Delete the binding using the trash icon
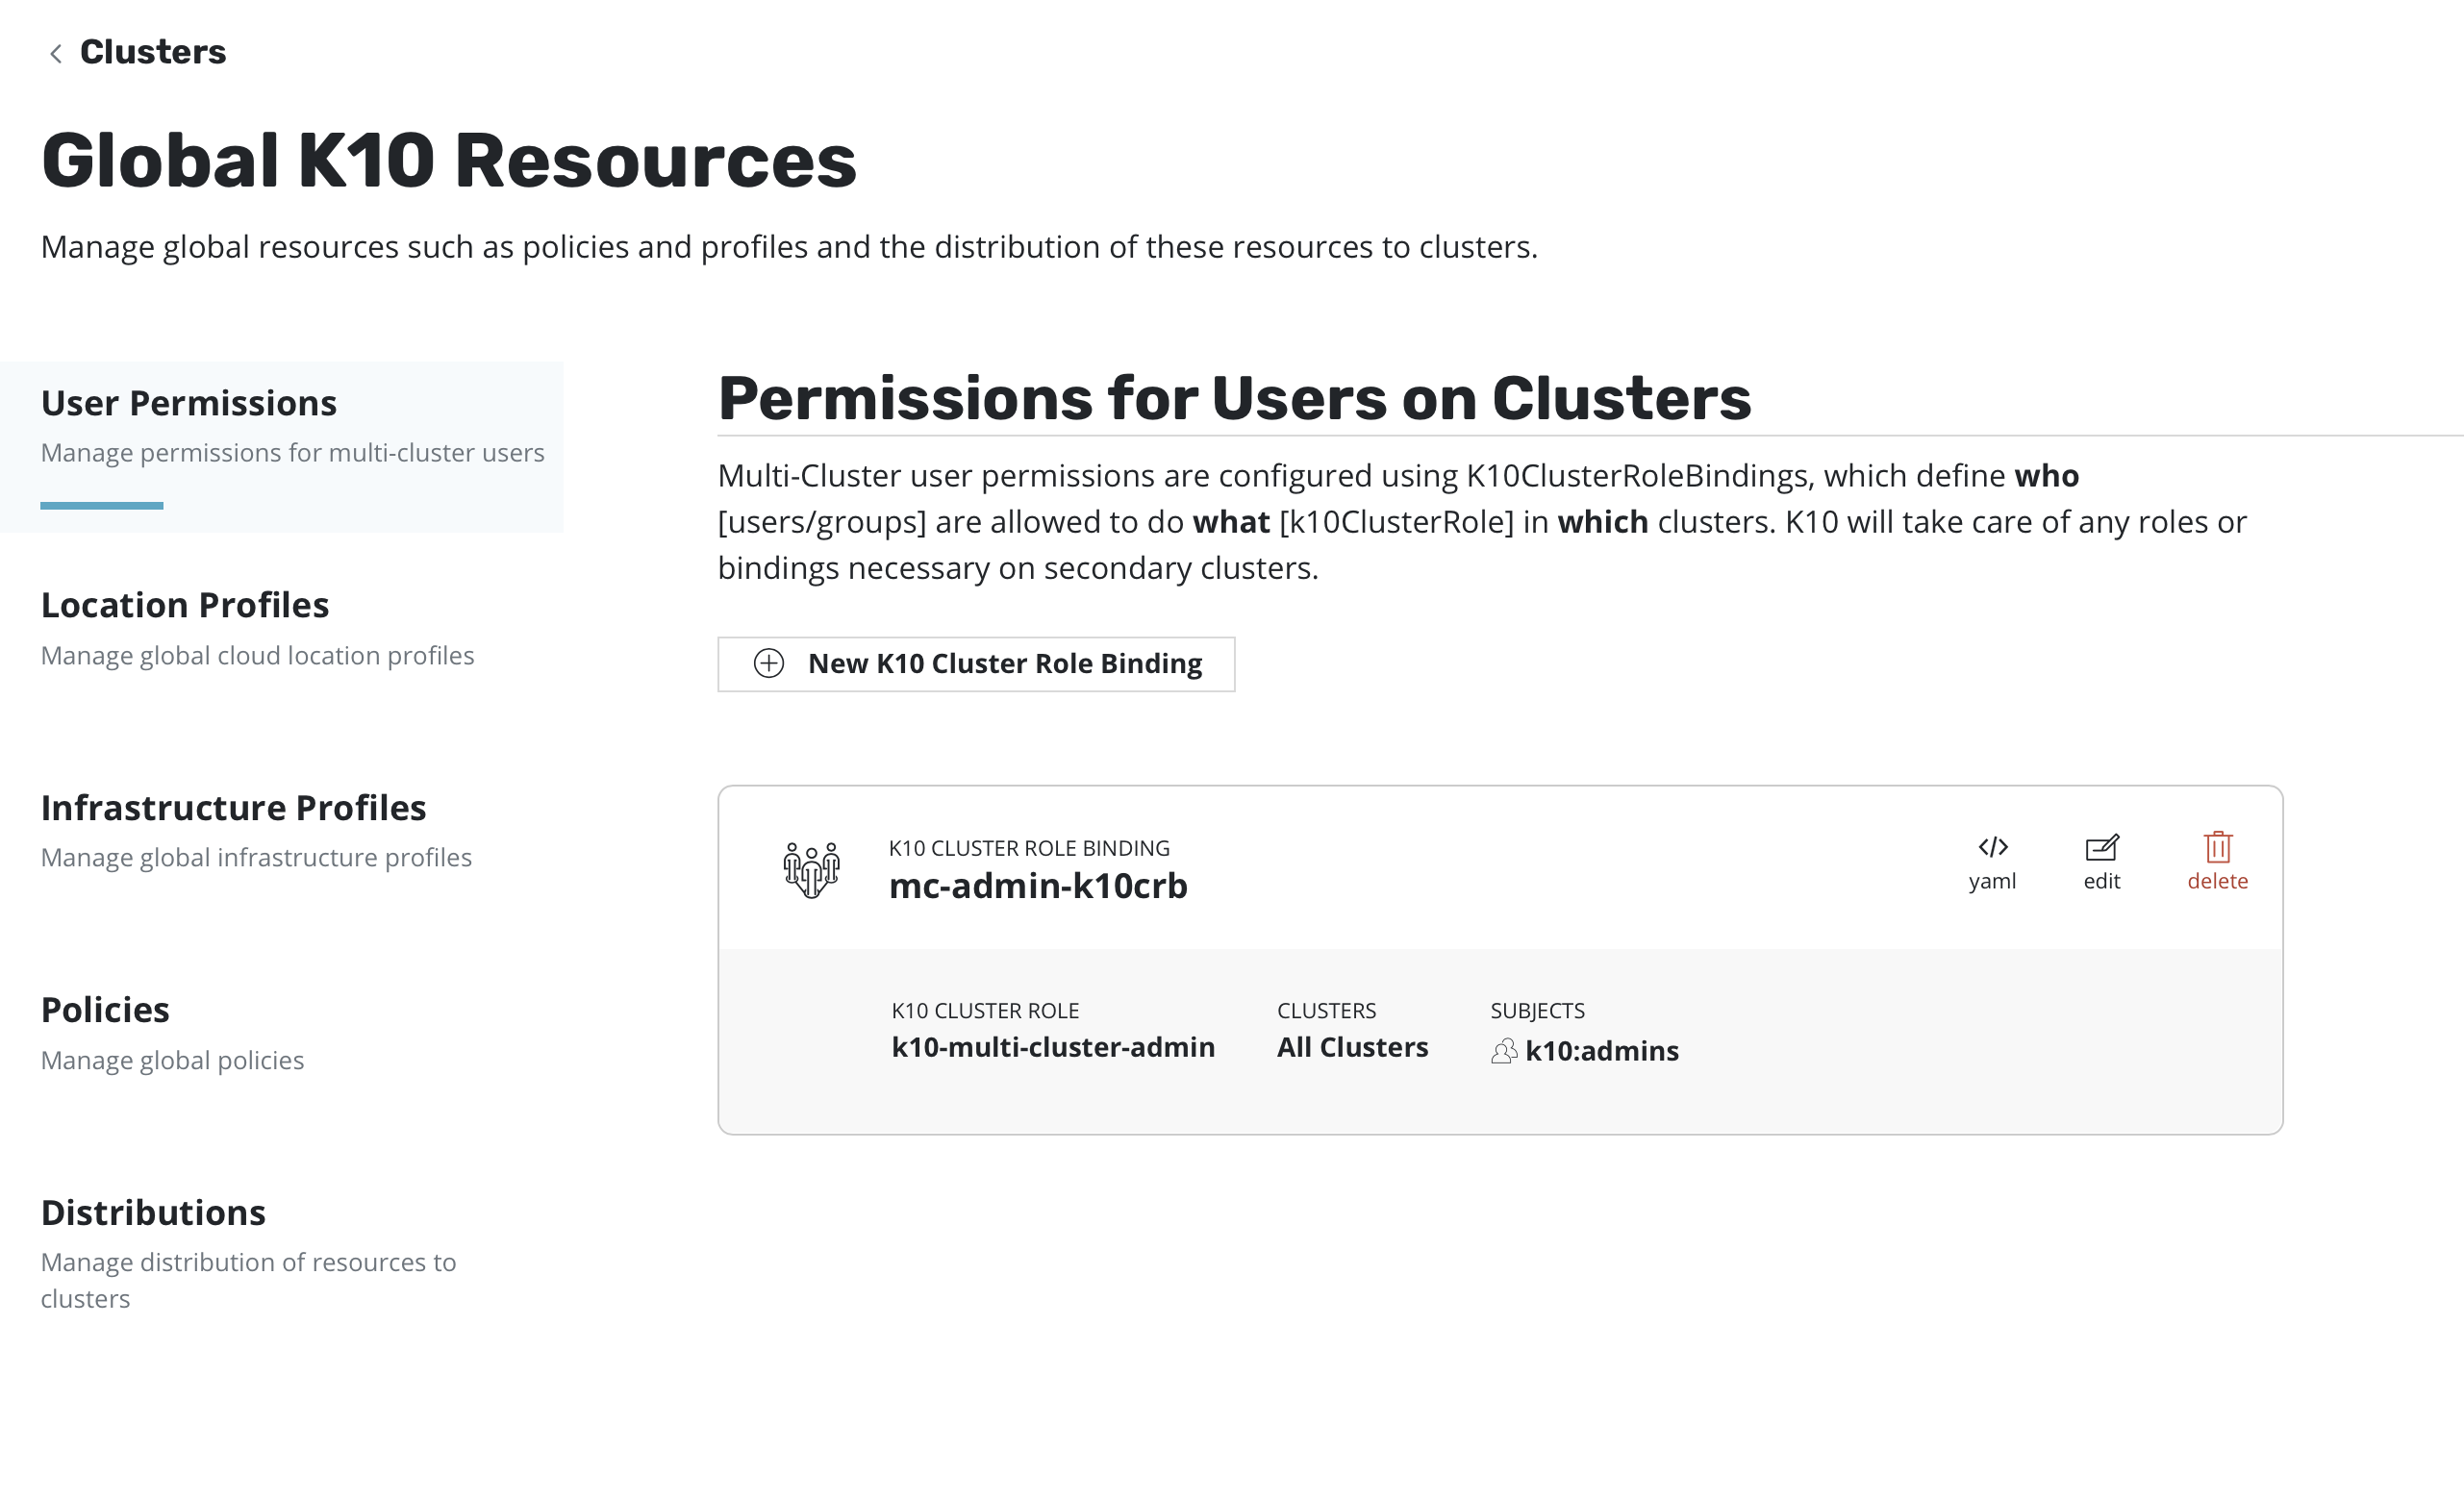The image size is (2464, 1500). (2217, 848)
